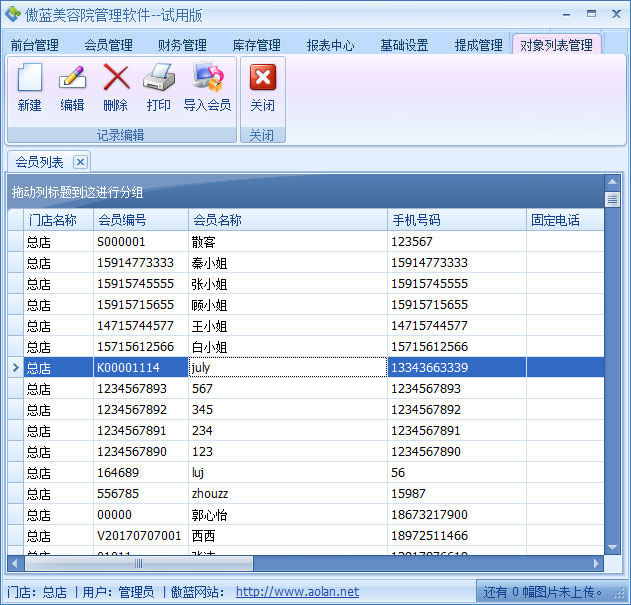Select the 提成管理 tab

coord(478,46)
